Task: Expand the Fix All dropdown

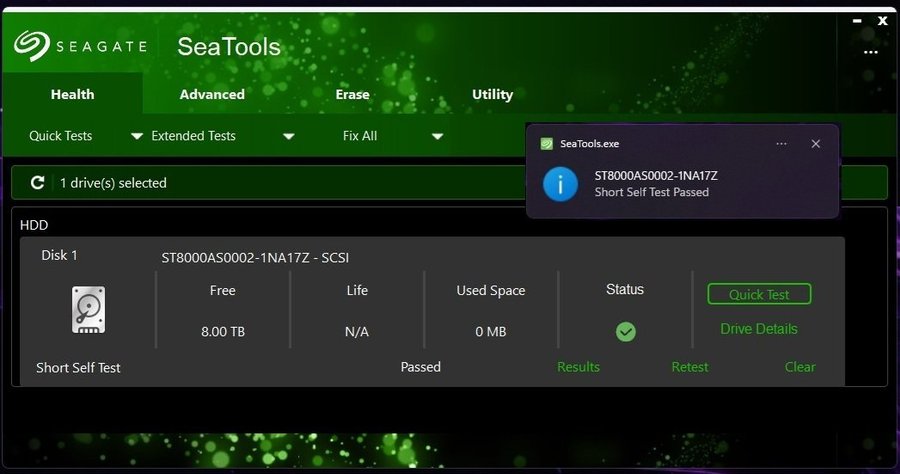Action: pyautogui.click(x=437, y=136)
